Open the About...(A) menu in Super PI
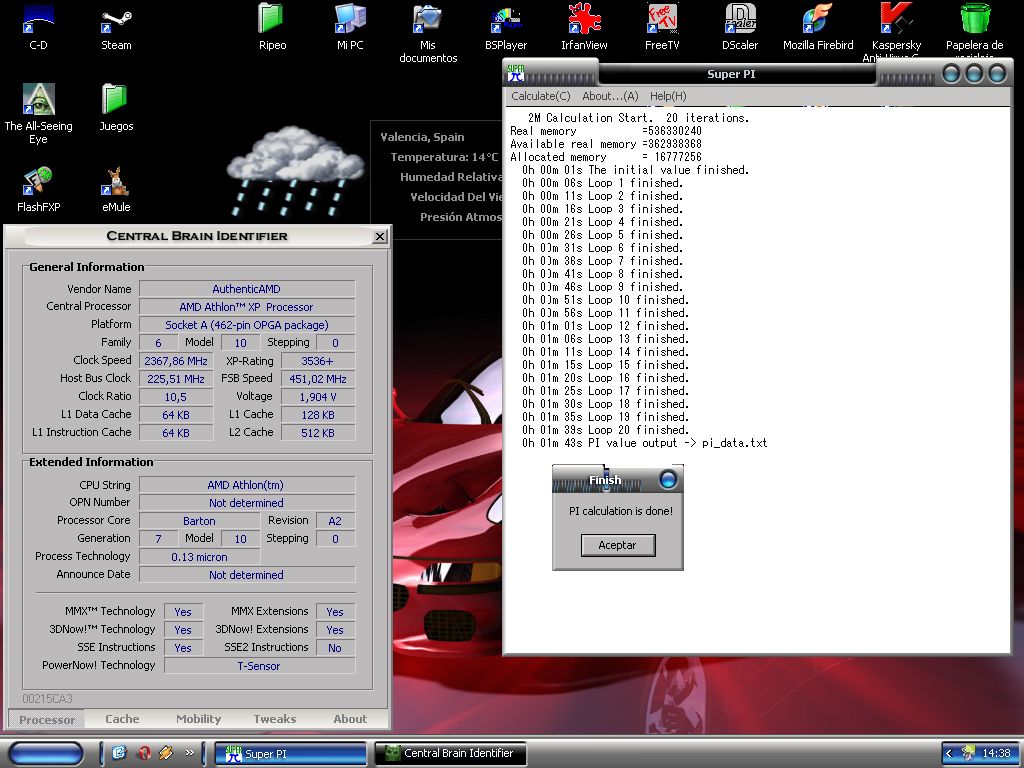The height and width of the screenshot is (768, 1024). [x=610, y=96]
